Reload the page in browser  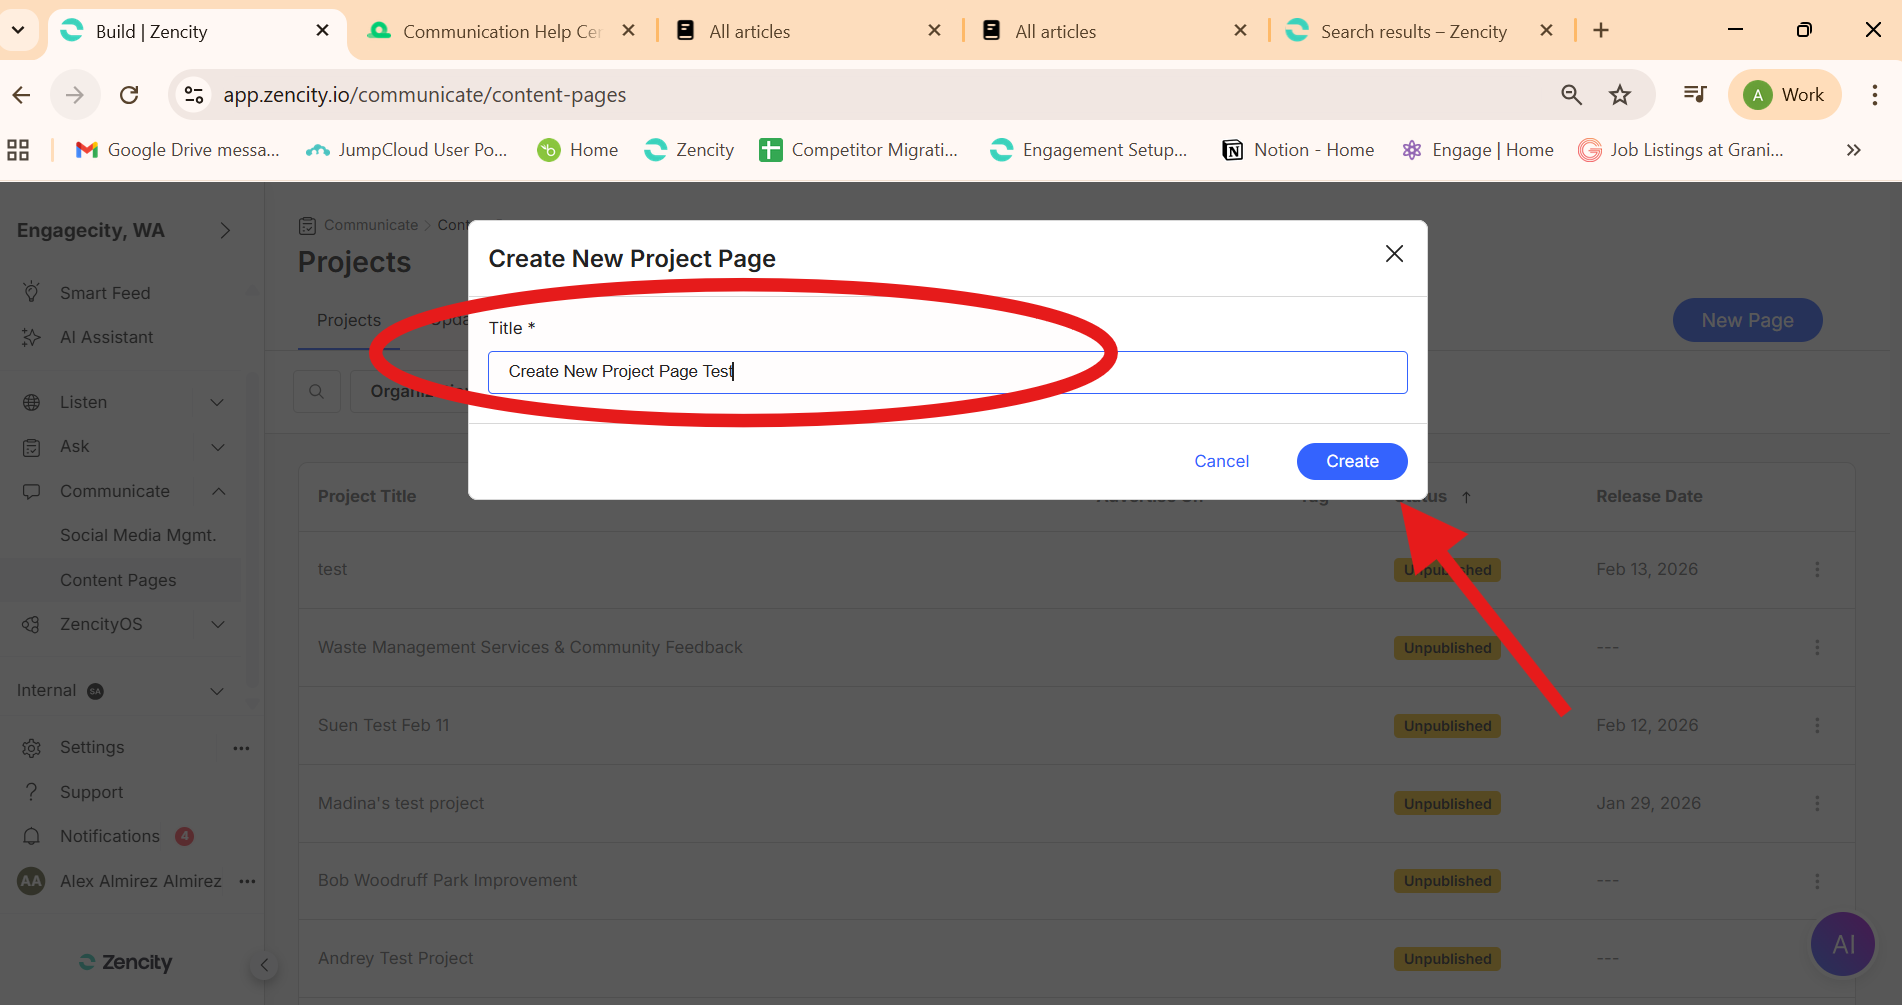(x=129, y=95)
